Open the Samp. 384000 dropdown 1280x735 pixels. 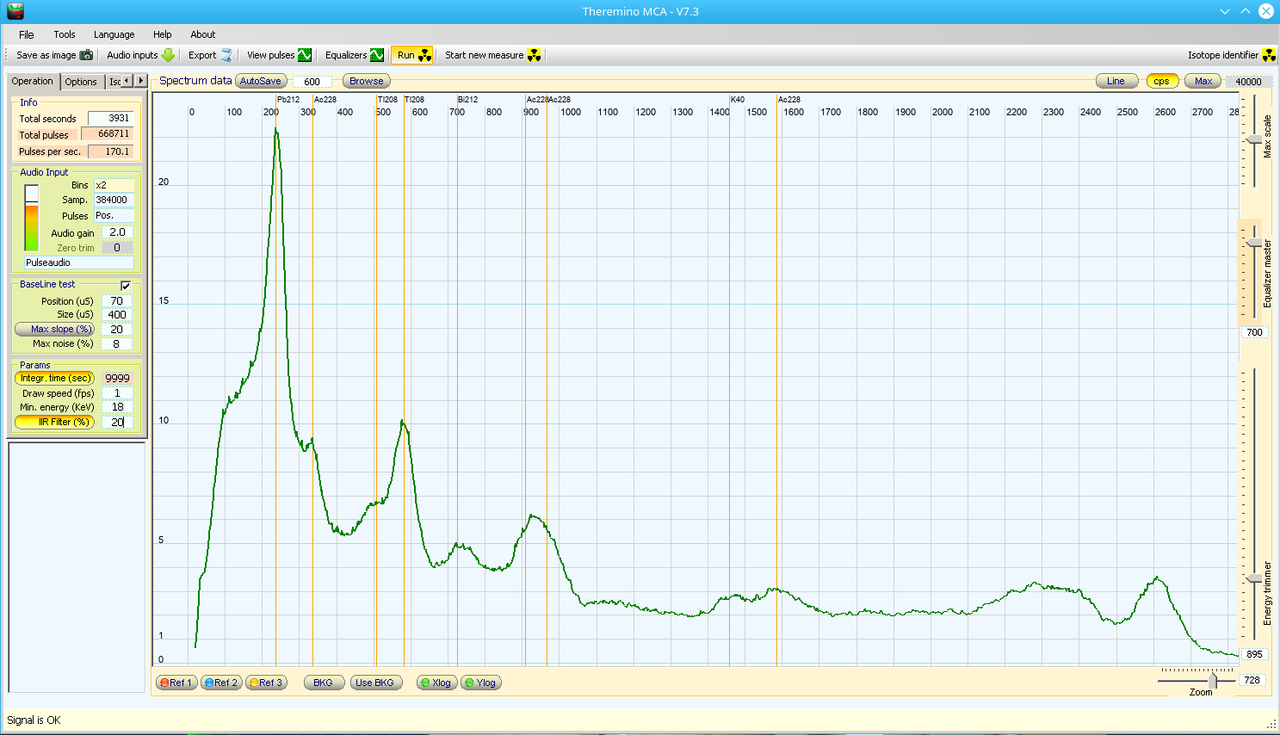pyautogui.click(x=113, y=200)
